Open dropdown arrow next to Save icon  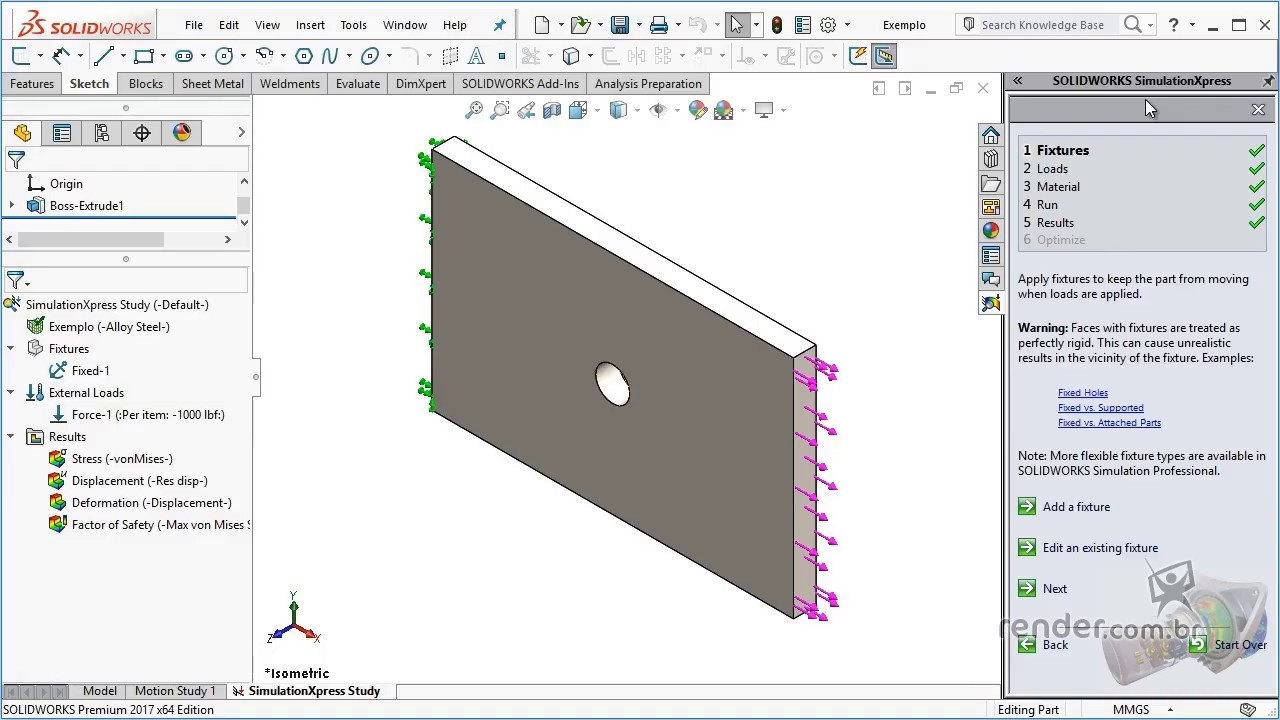click(x=639, y=25)
